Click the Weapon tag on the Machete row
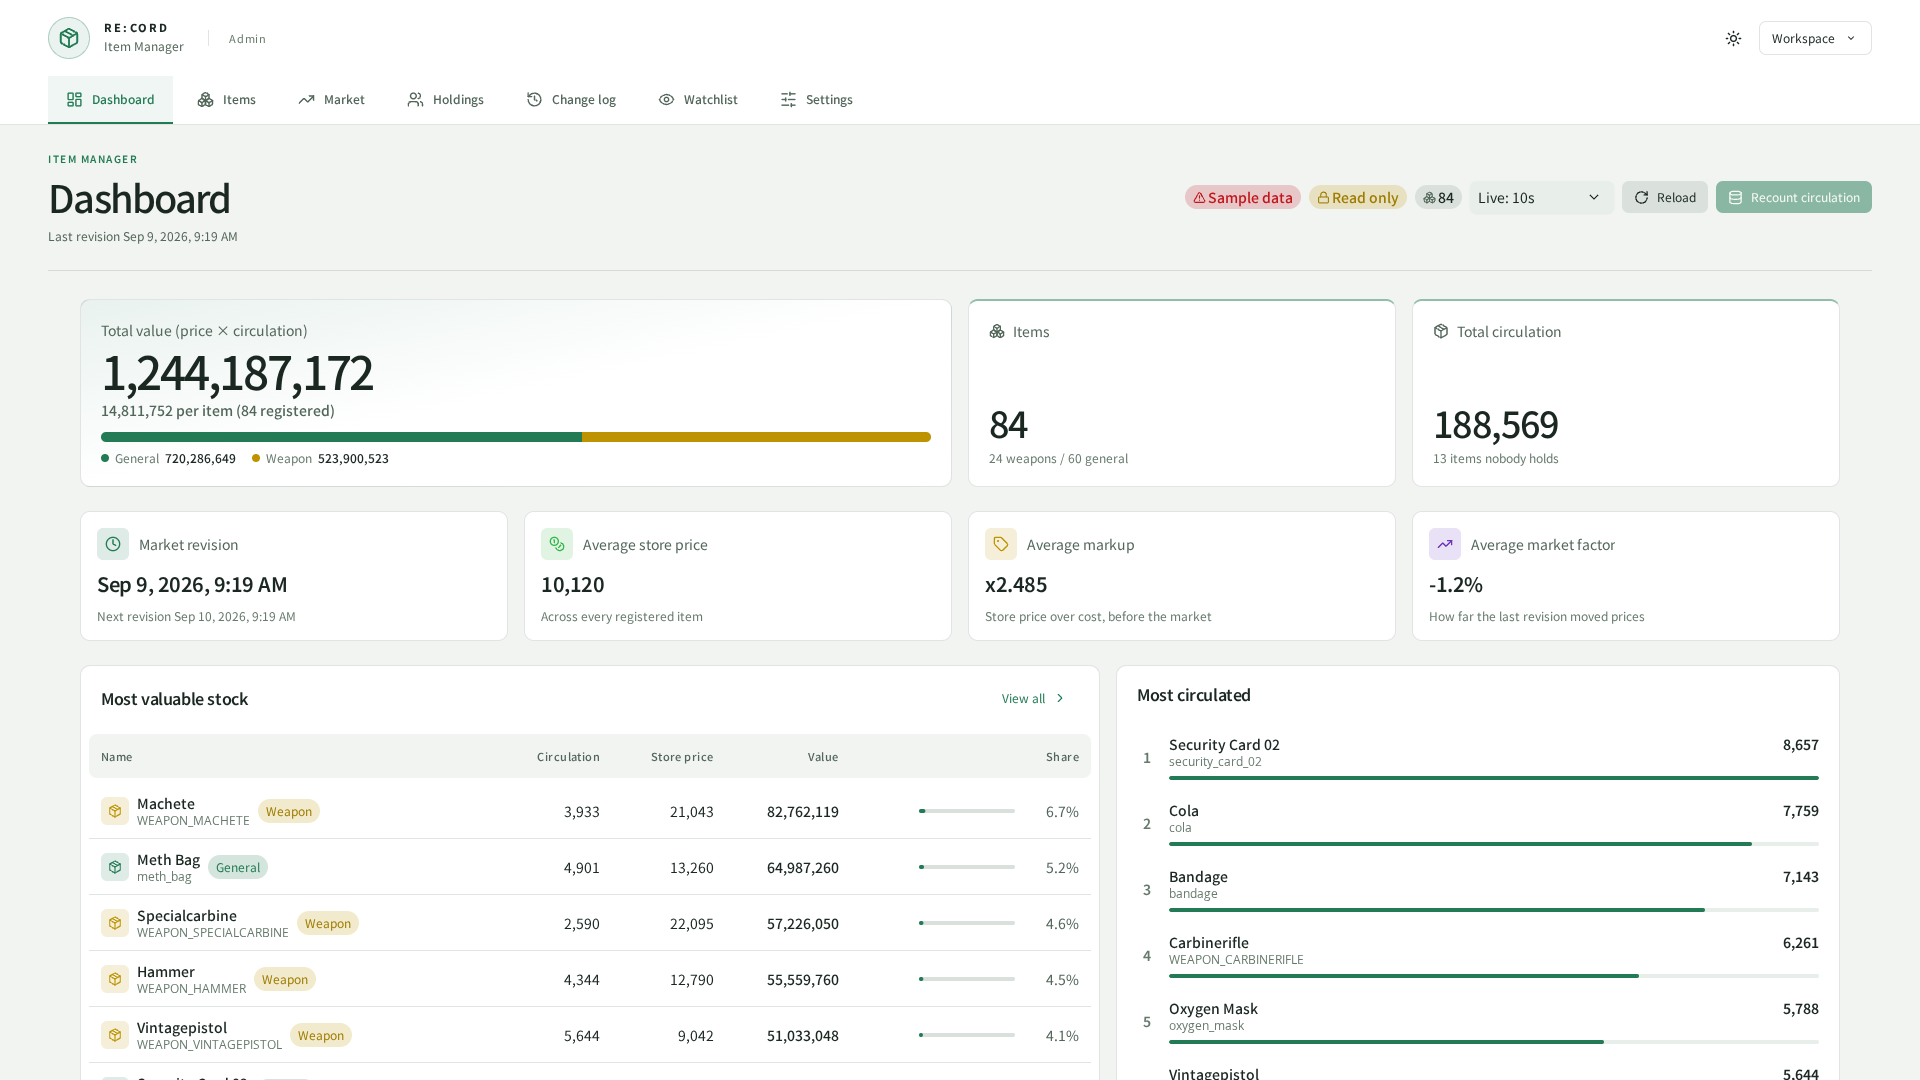This screenshot has width=1920, height=1080. [x=289, y=811]
